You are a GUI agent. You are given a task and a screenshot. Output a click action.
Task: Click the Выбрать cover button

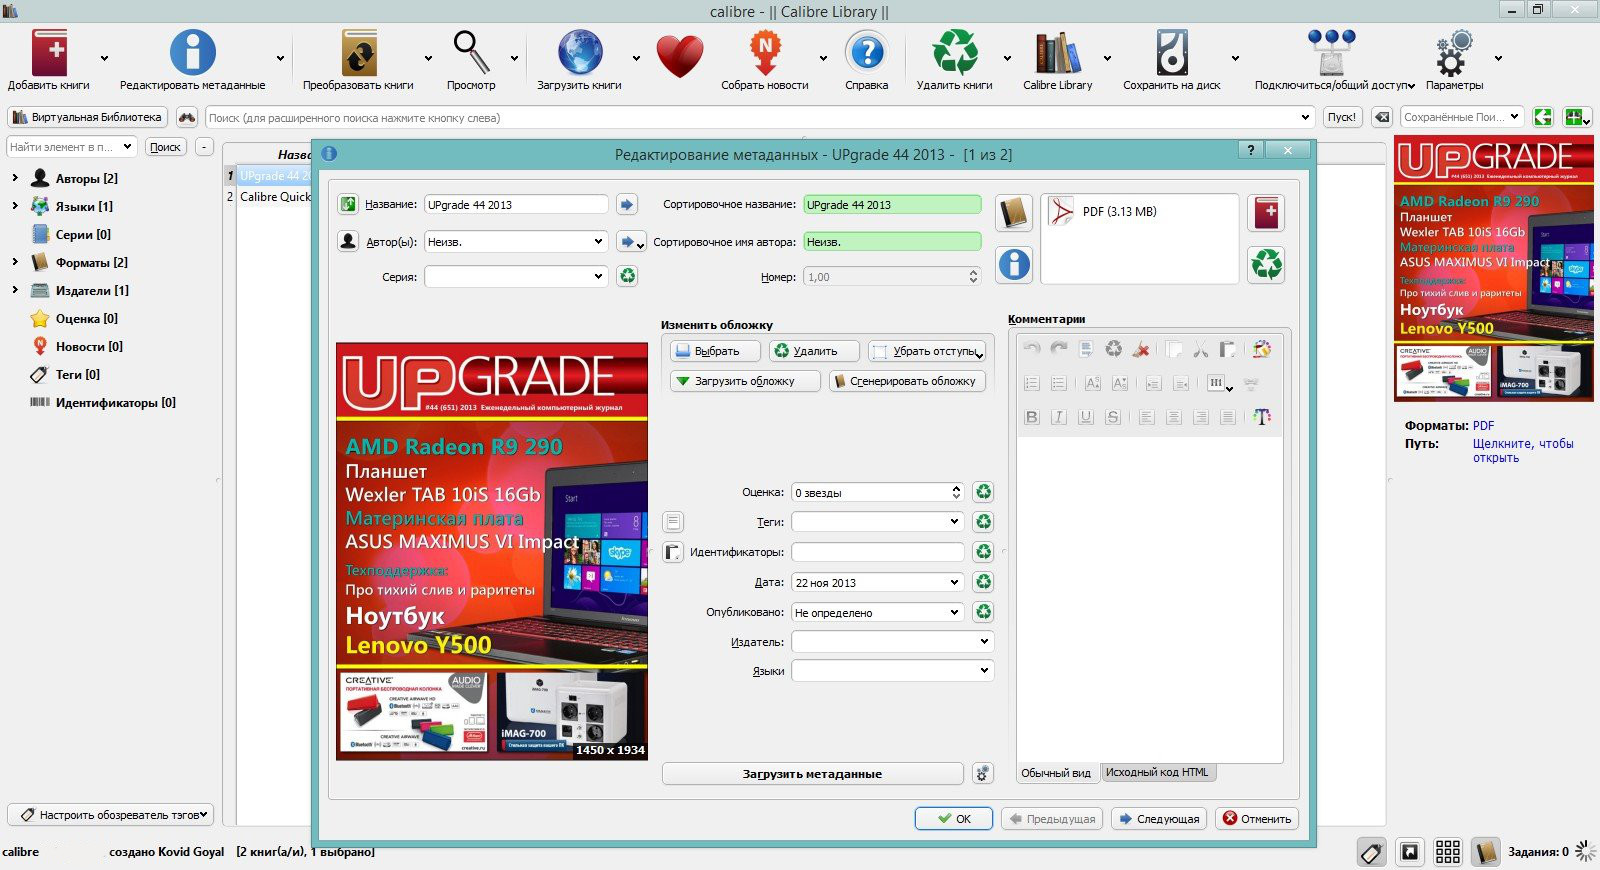[x=715, y=351]
